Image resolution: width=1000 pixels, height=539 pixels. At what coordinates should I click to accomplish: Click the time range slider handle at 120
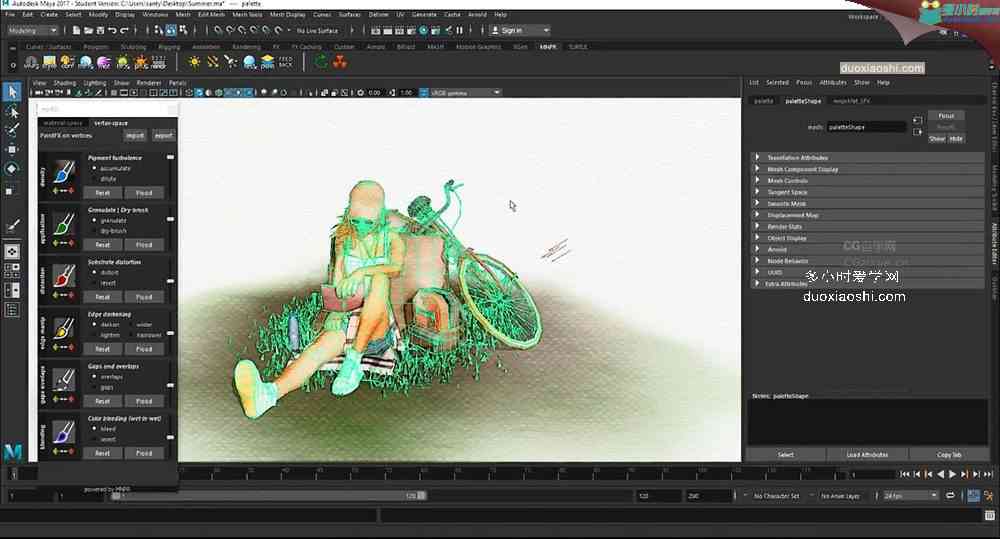pyautogui.click(x=422, y=496)
